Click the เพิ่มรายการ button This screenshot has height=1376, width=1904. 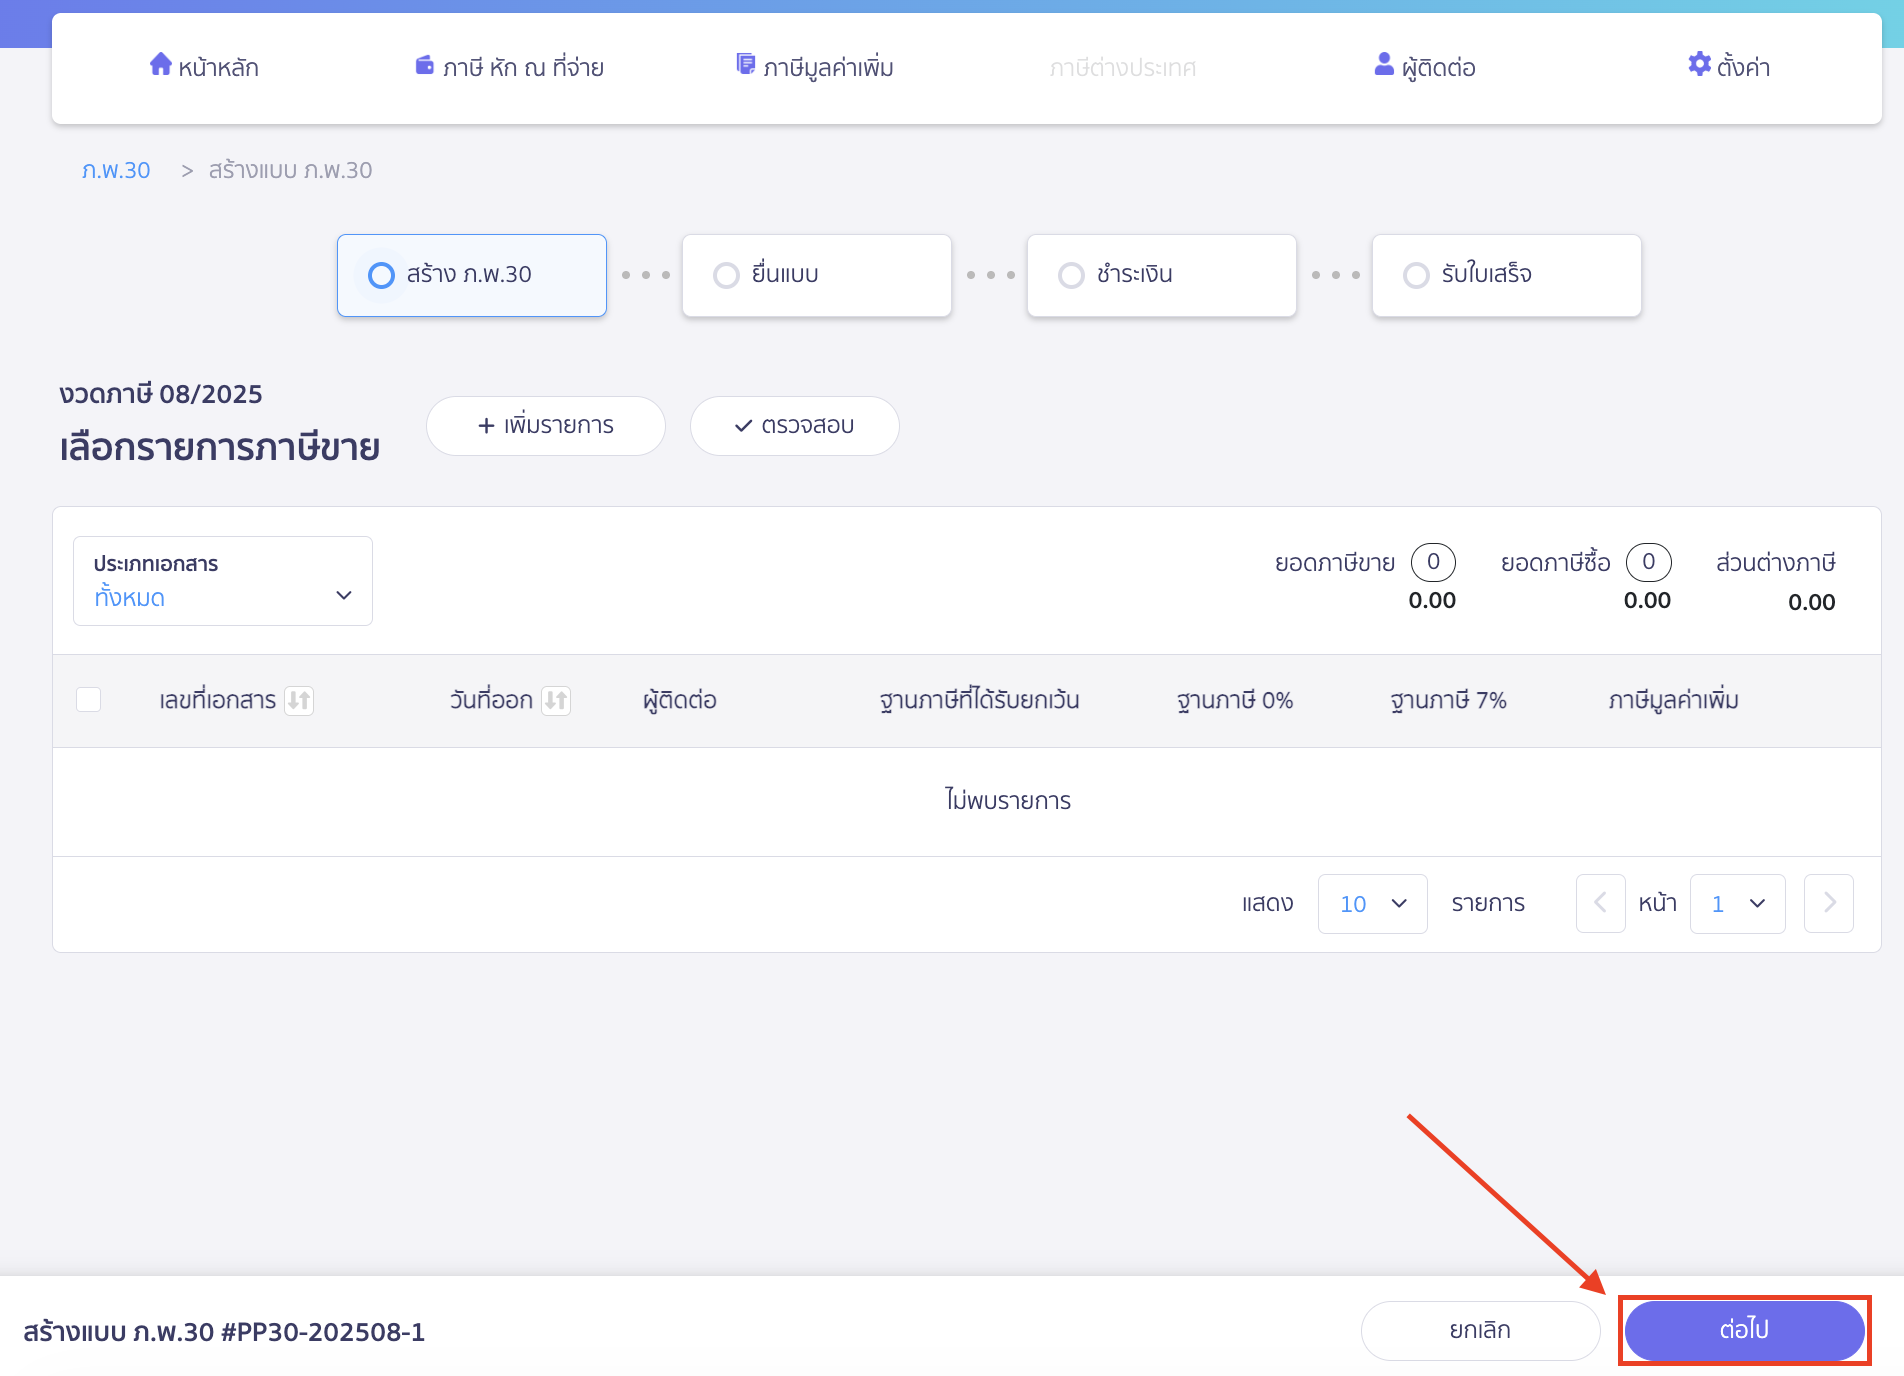pyautogui.click(x=546, y=426)
